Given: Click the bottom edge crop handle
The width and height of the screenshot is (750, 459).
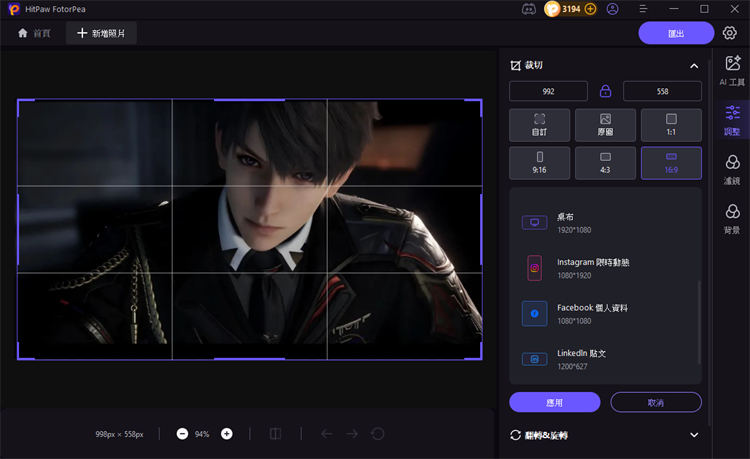Looking at the screenshot, I should [249, 359].
